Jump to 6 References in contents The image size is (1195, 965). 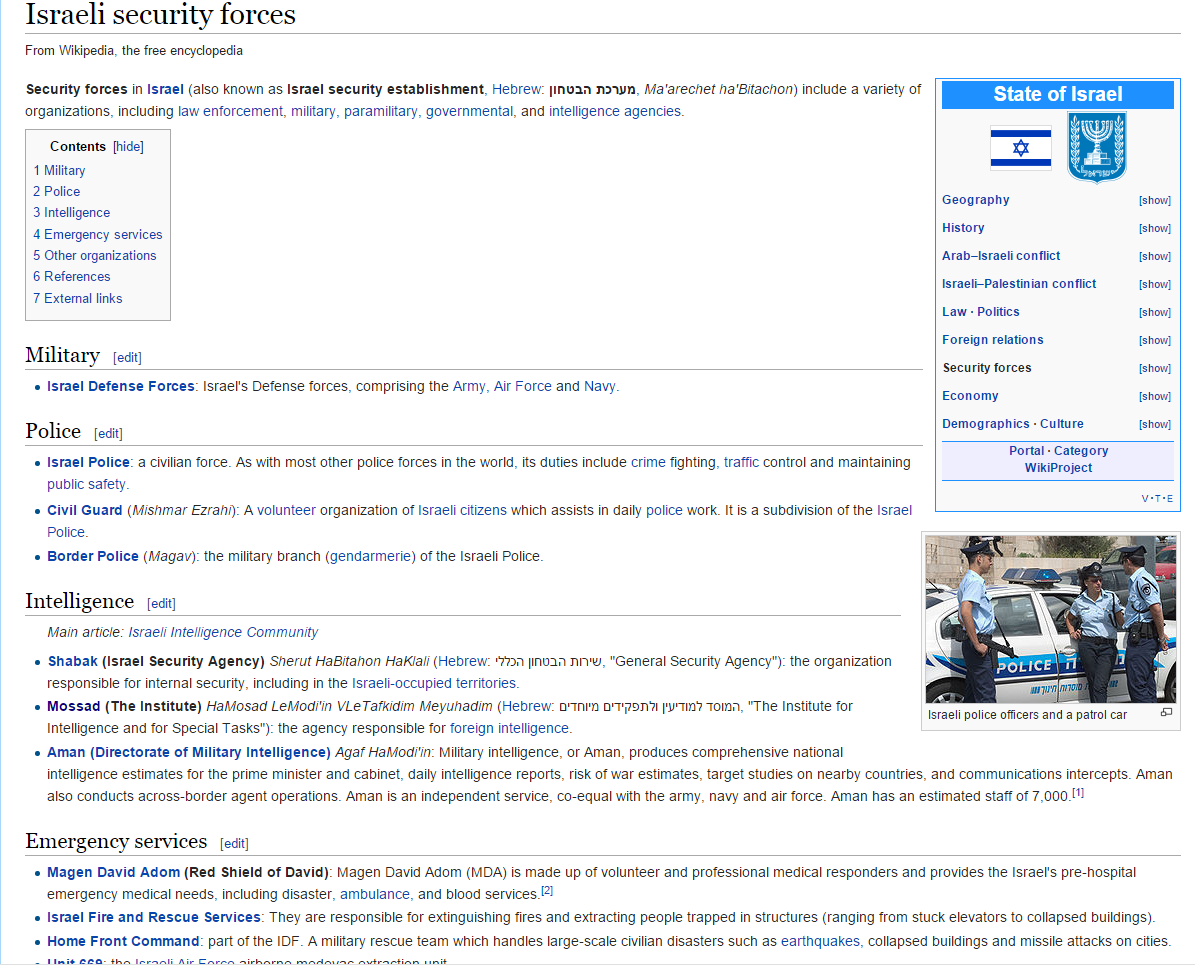72,277
